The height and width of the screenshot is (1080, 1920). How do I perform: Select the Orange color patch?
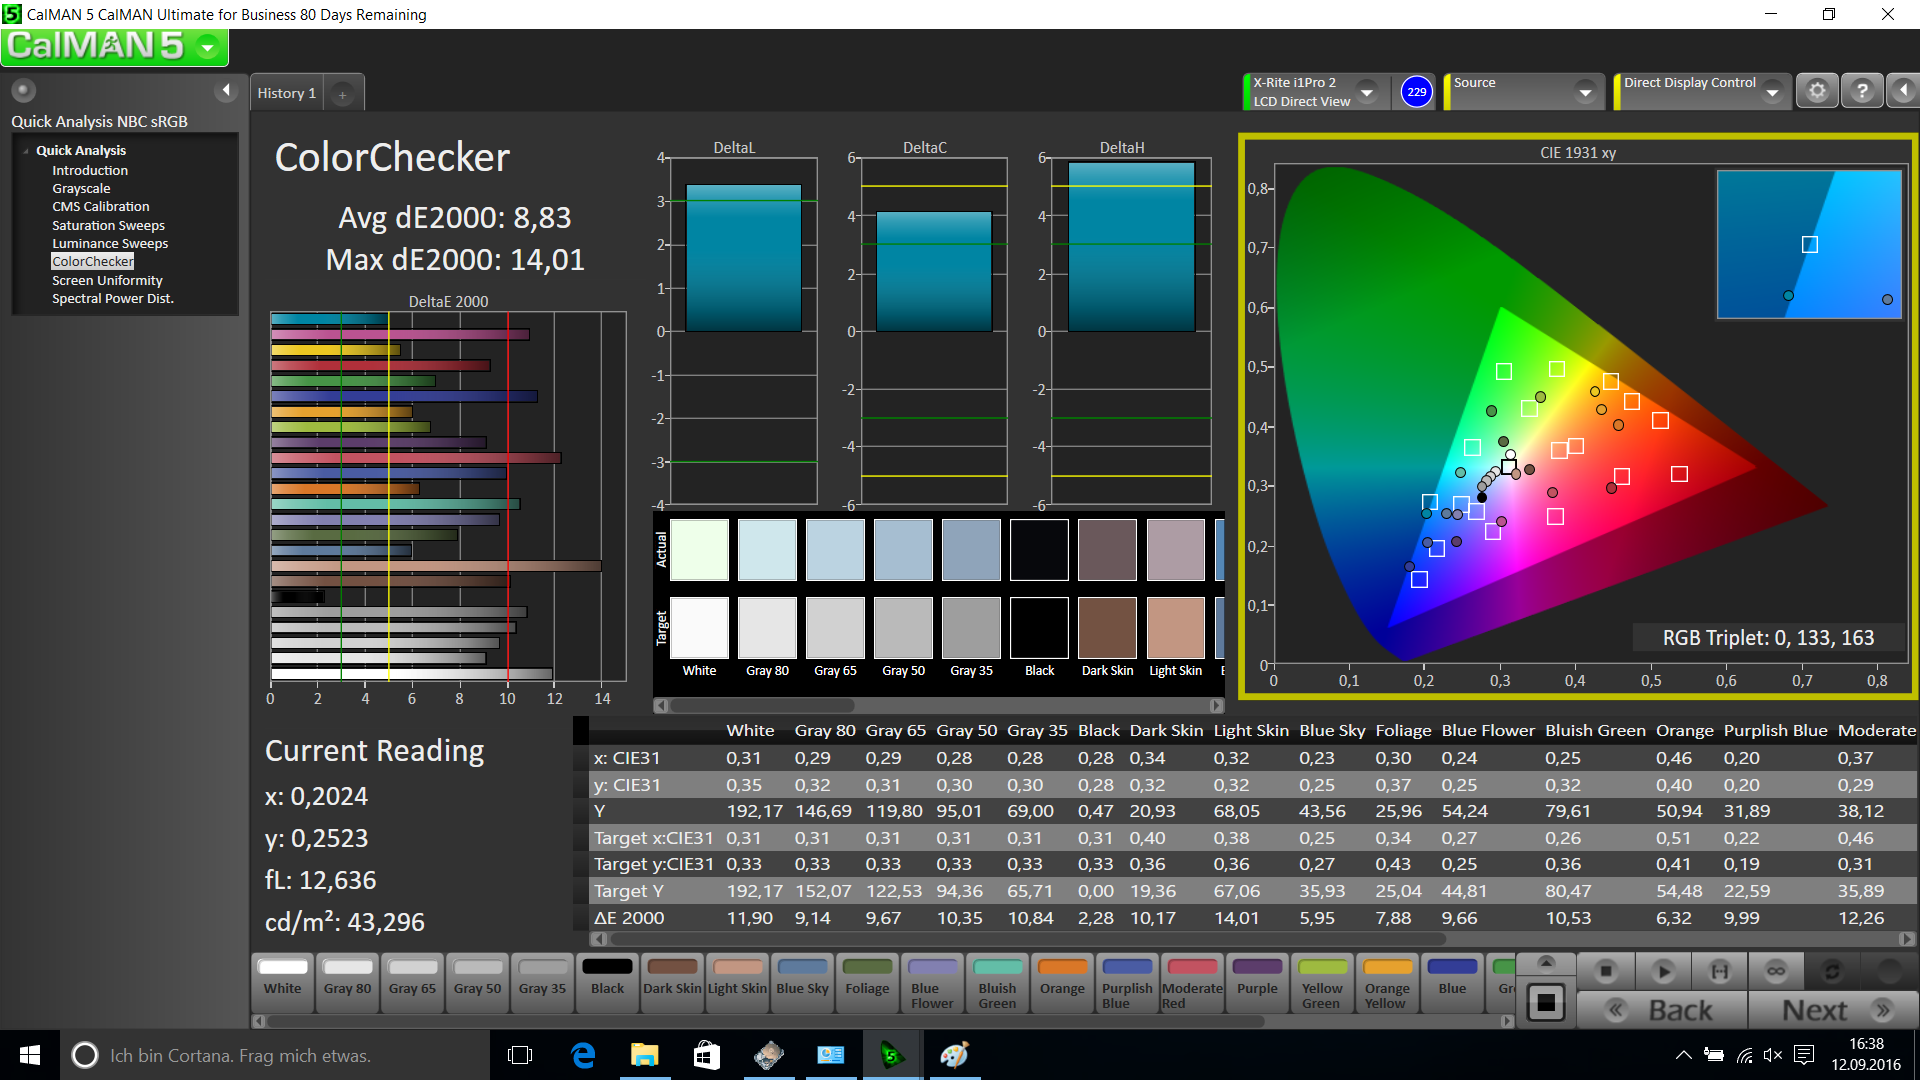[x=1061, y=980]
